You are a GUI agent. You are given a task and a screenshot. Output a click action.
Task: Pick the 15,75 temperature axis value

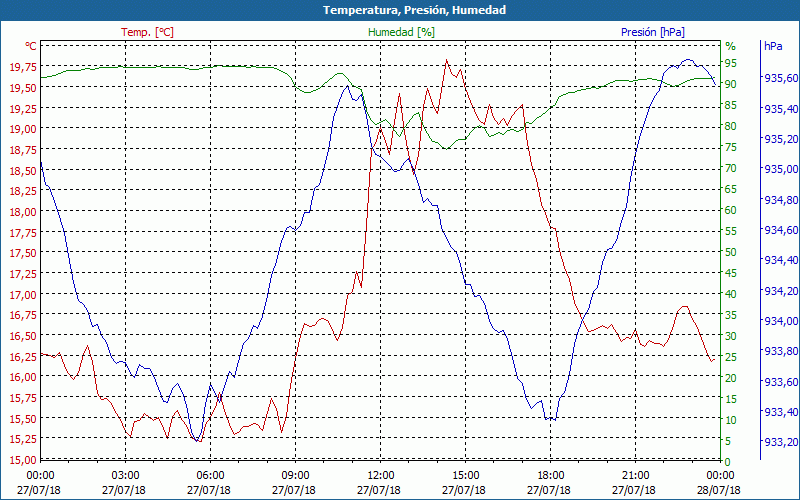point(23,398)
